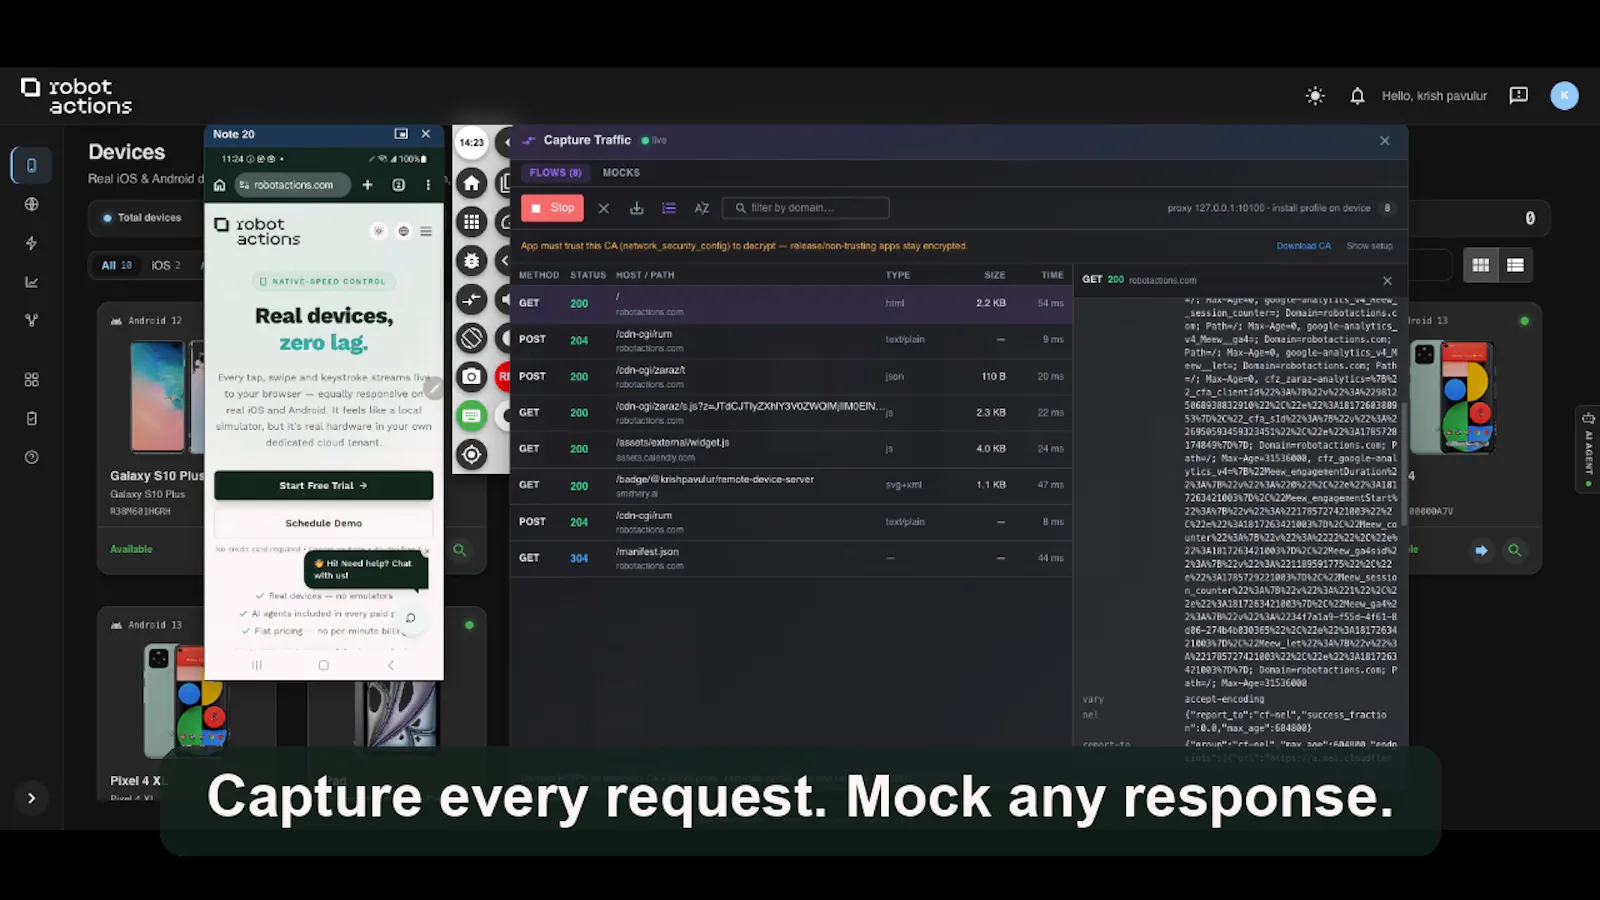Toggle picture-in-picture on the Note 20 window
Image resolution: width=1600 pixels, height=900 pixels.
[401, 134]
